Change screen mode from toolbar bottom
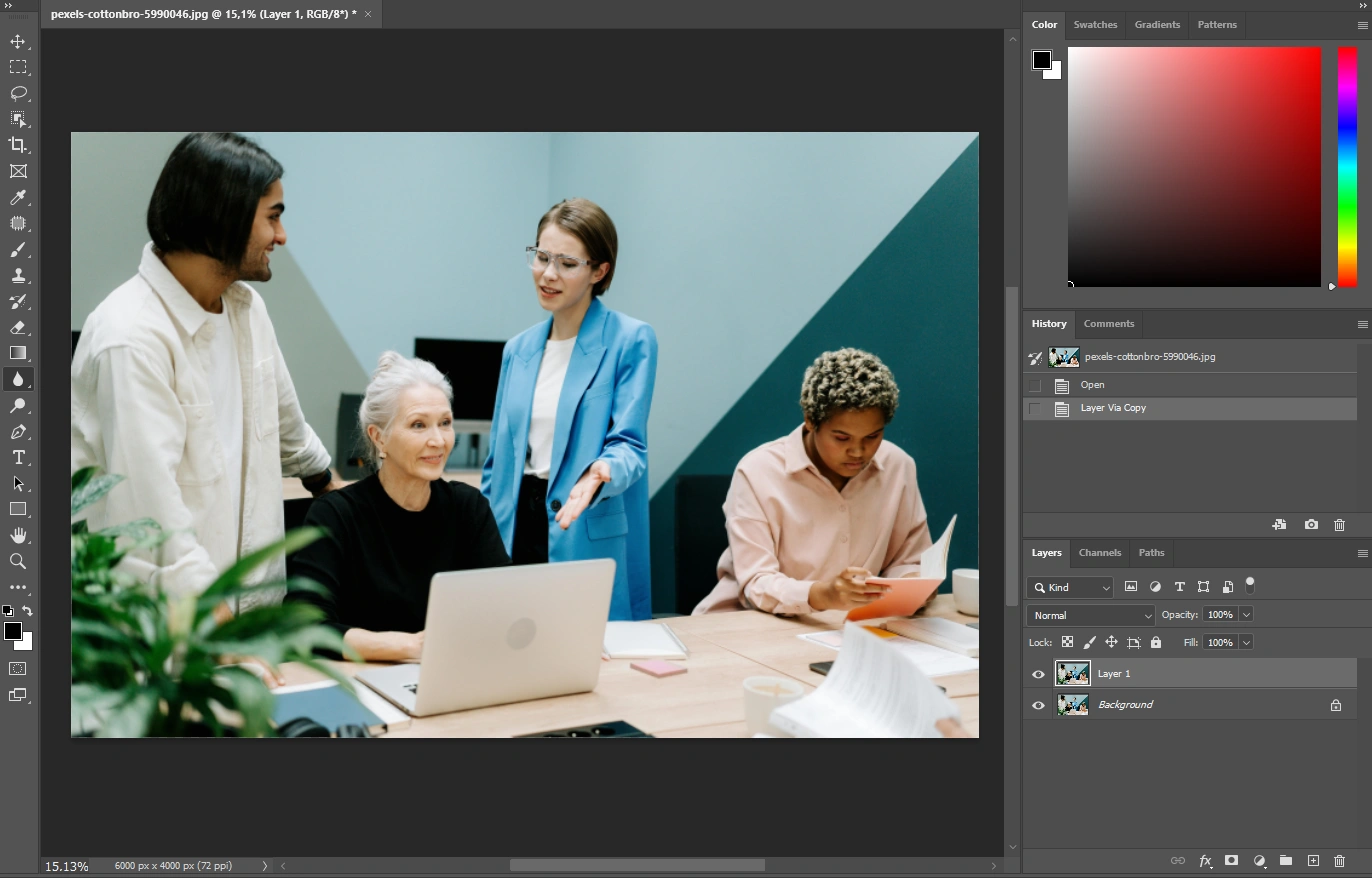Screen dimensions: 1372x878 pos(18,695)
